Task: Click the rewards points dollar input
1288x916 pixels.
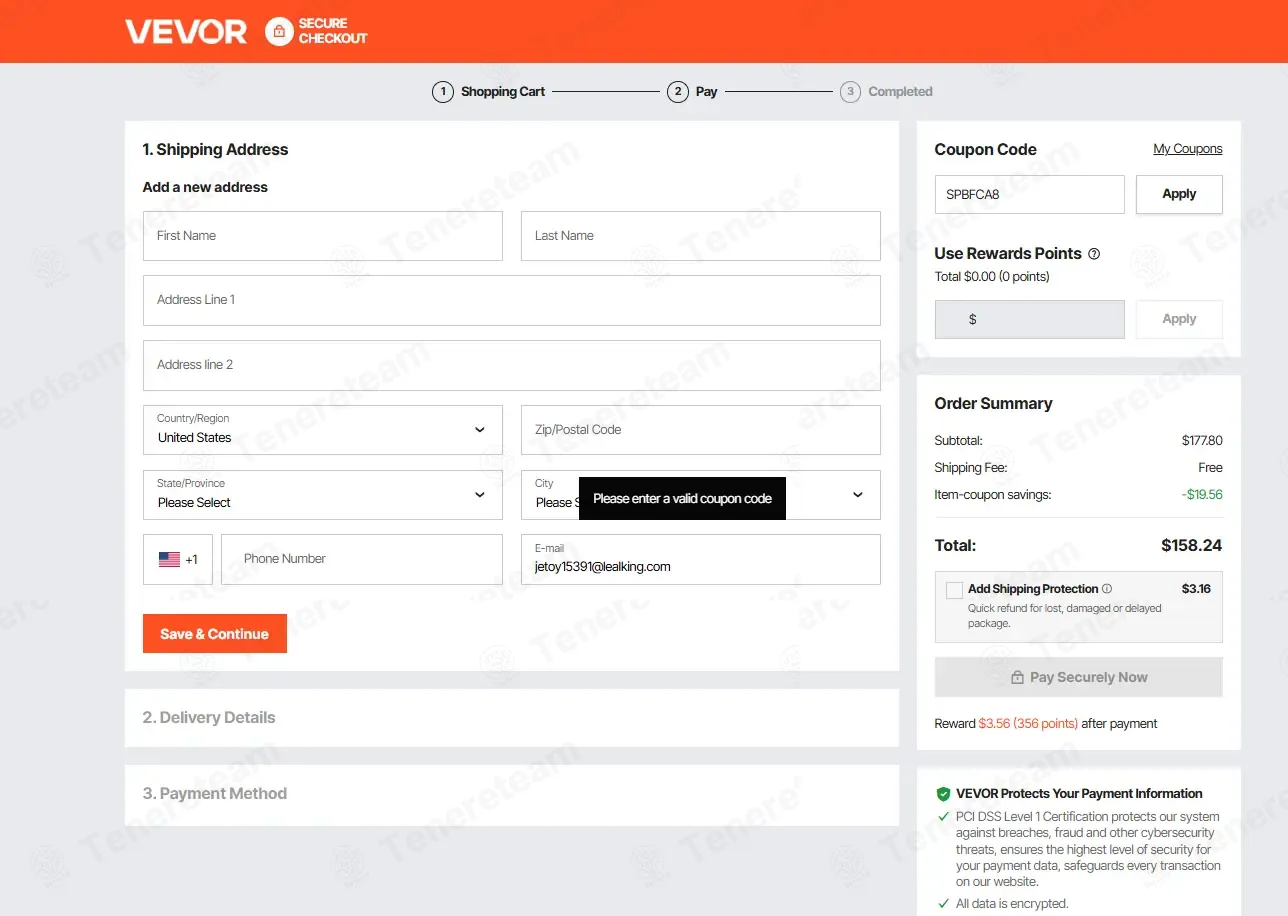Action: [x=1030, y=319]
